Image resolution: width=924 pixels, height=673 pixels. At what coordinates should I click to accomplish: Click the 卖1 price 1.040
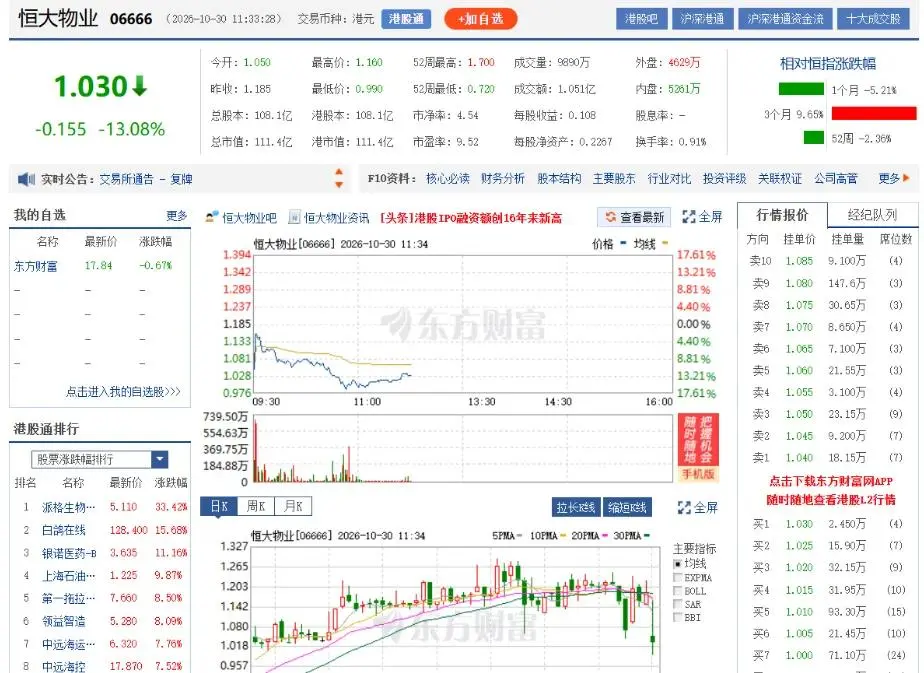click(799, 458)
